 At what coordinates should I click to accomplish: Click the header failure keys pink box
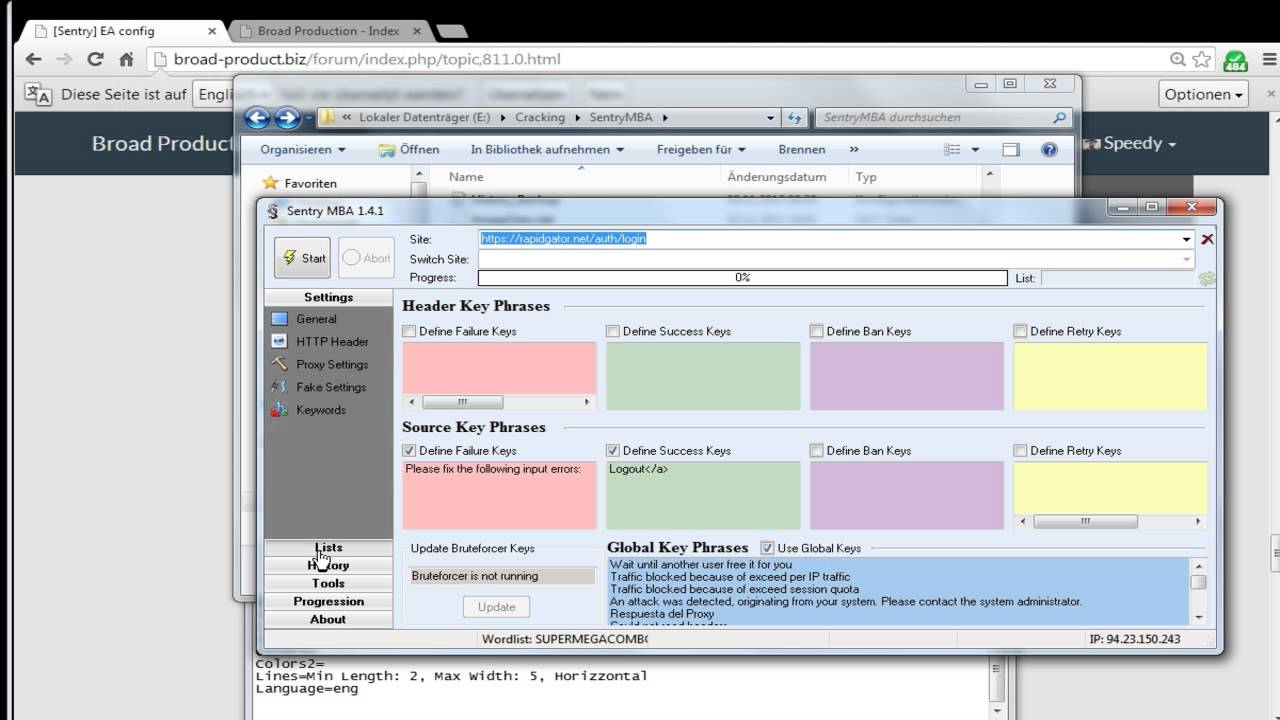click(499, 368)
